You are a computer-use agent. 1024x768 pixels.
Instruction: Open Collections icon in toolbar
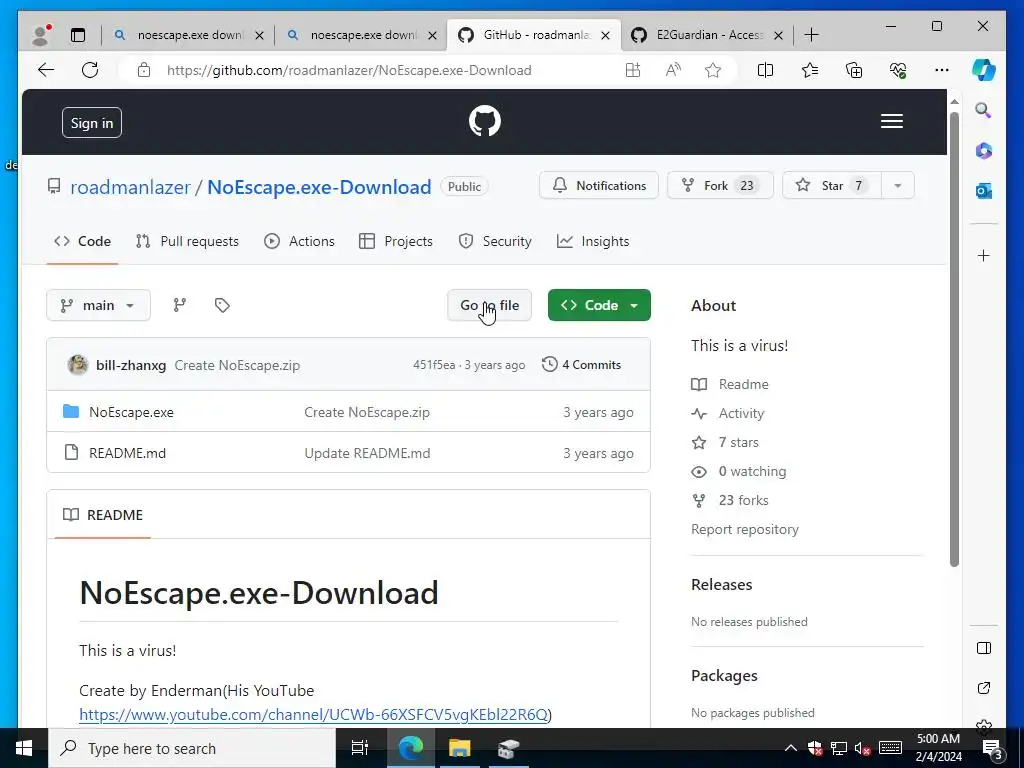[x=854, y=70]
